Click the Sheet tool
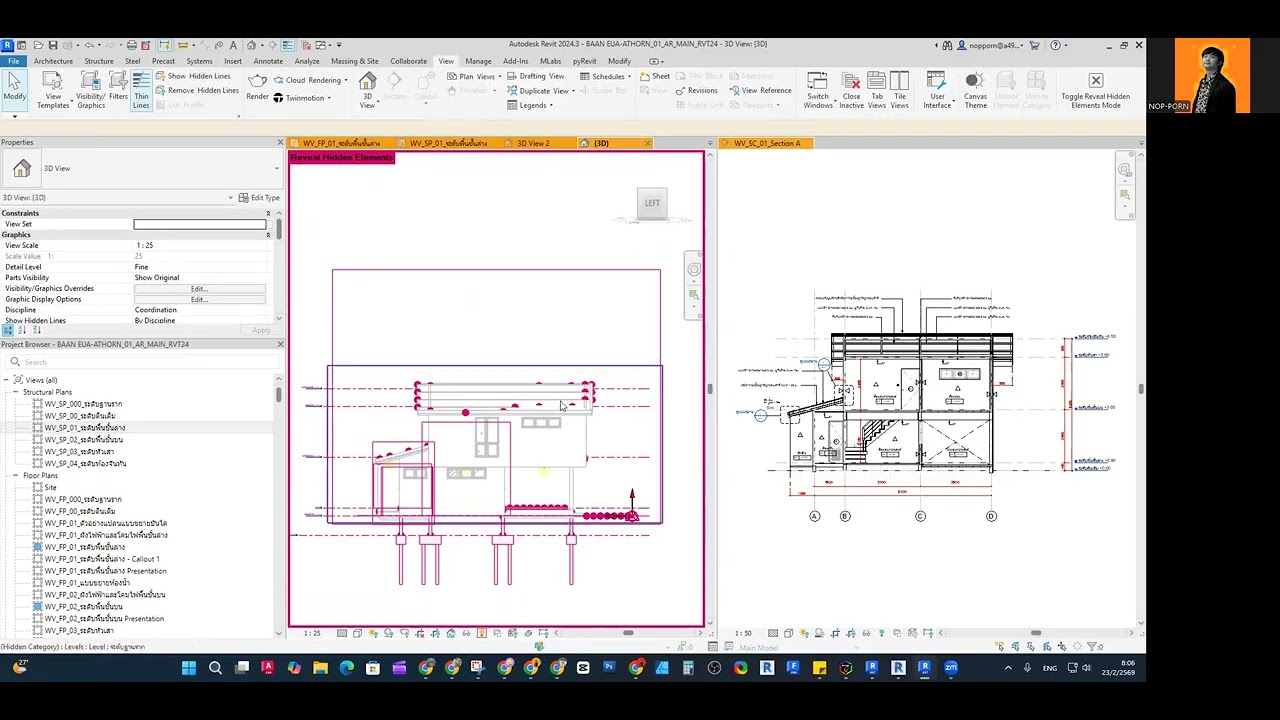1280x720 pixels. (x=655, y=76)
